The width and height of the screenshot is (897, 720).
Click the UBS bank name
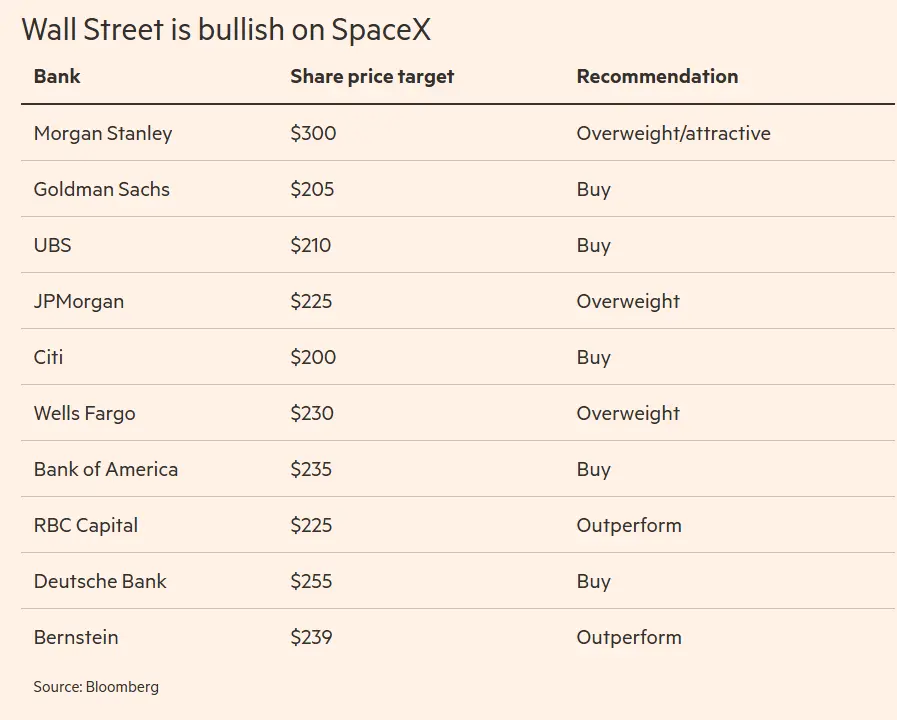tap(53, 245)
